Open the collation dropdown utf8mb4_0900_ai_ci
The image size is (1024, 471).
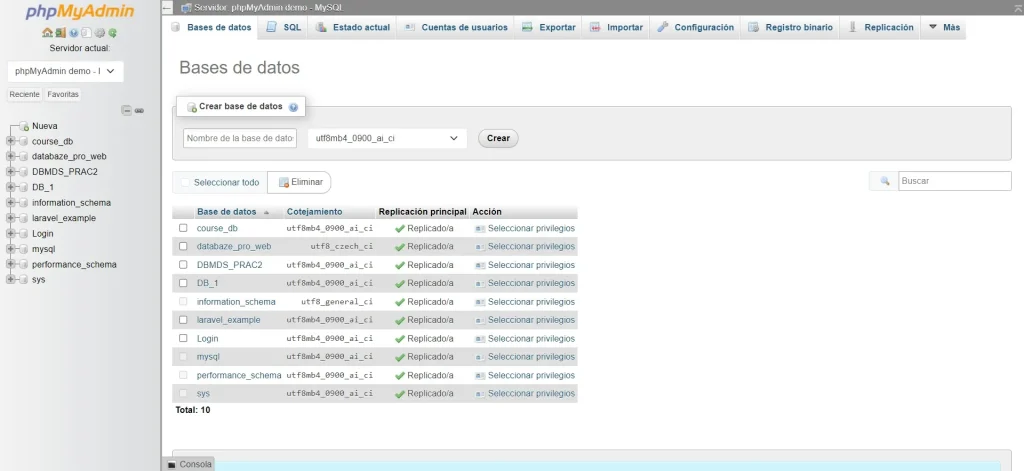(387, 138)
